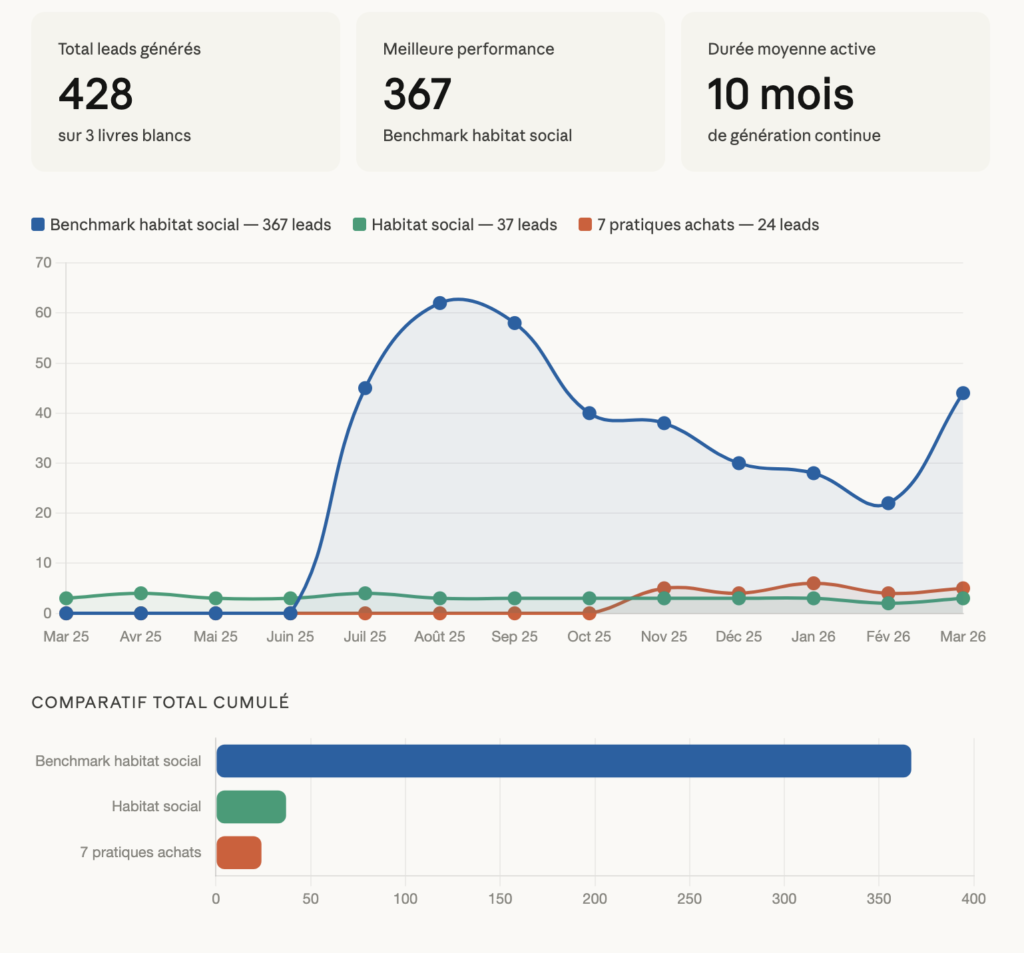
Task: Toggle the 'Benchmark habitat social — 367 leads' legend label
Action: pyautogui.click(x=190, y=225)
